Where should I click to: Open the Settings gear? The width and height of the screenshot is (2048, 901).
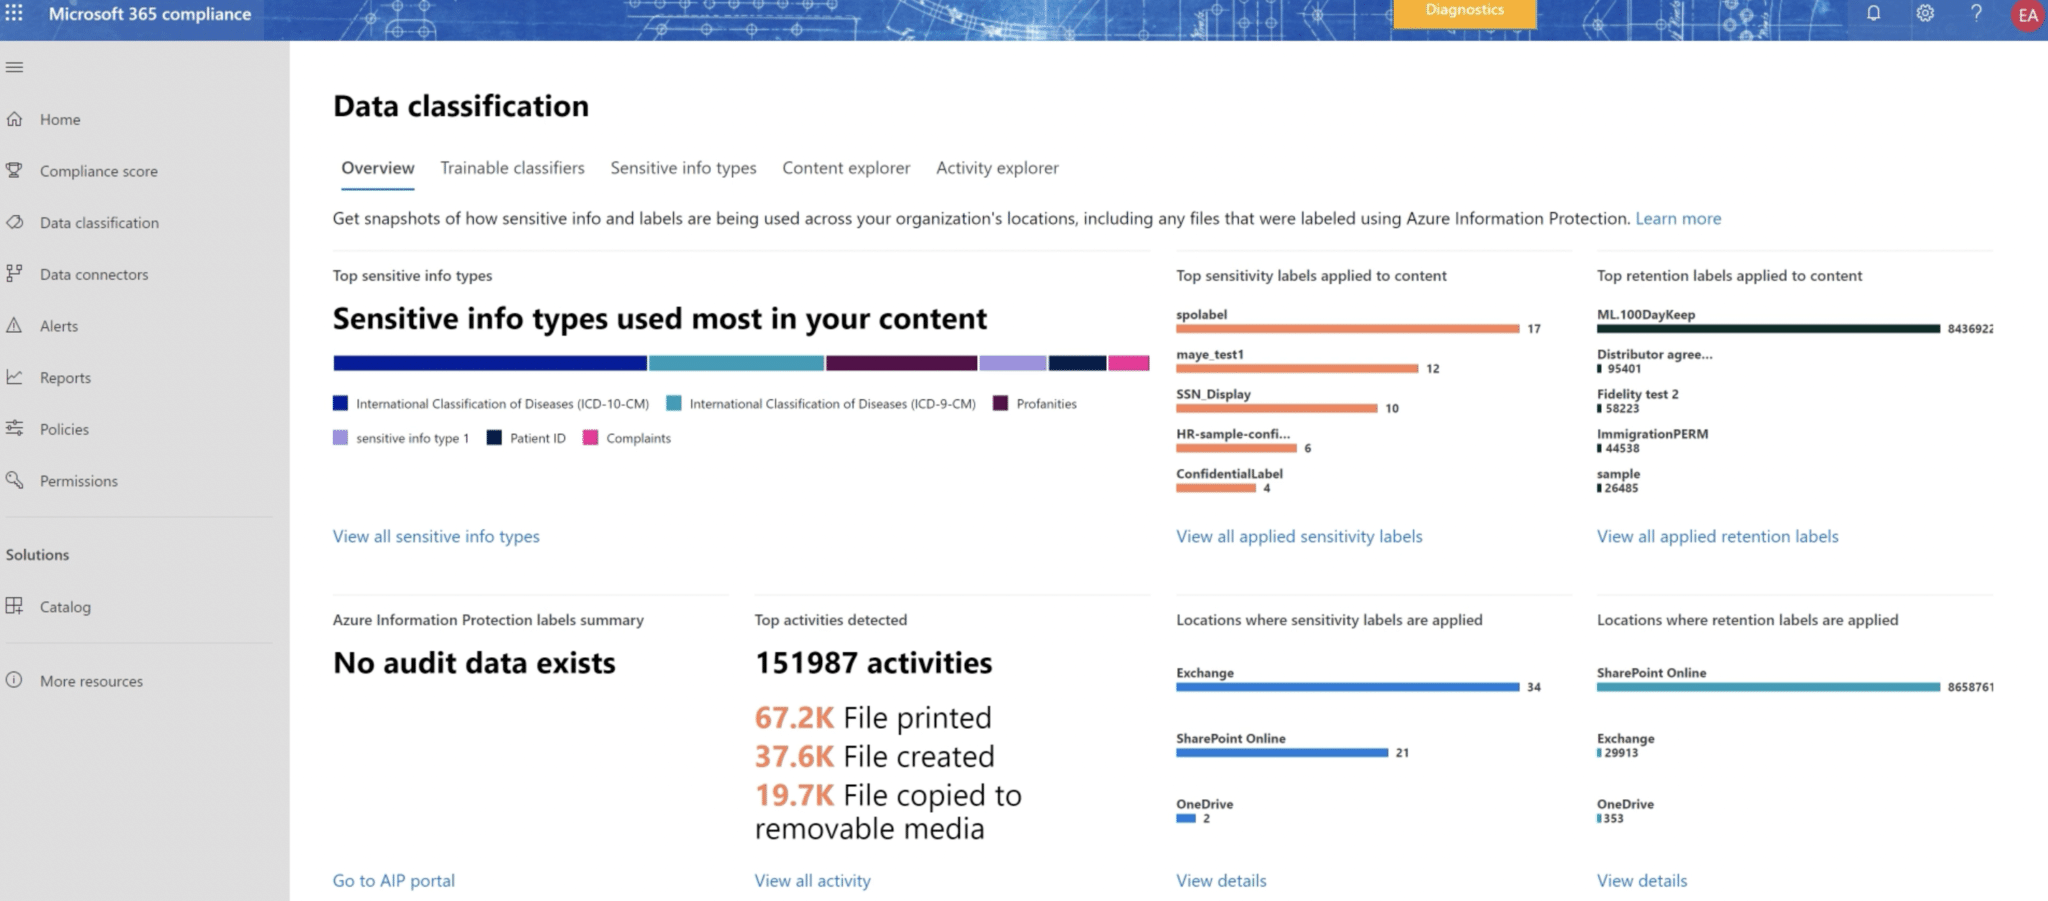[1924, 14]
